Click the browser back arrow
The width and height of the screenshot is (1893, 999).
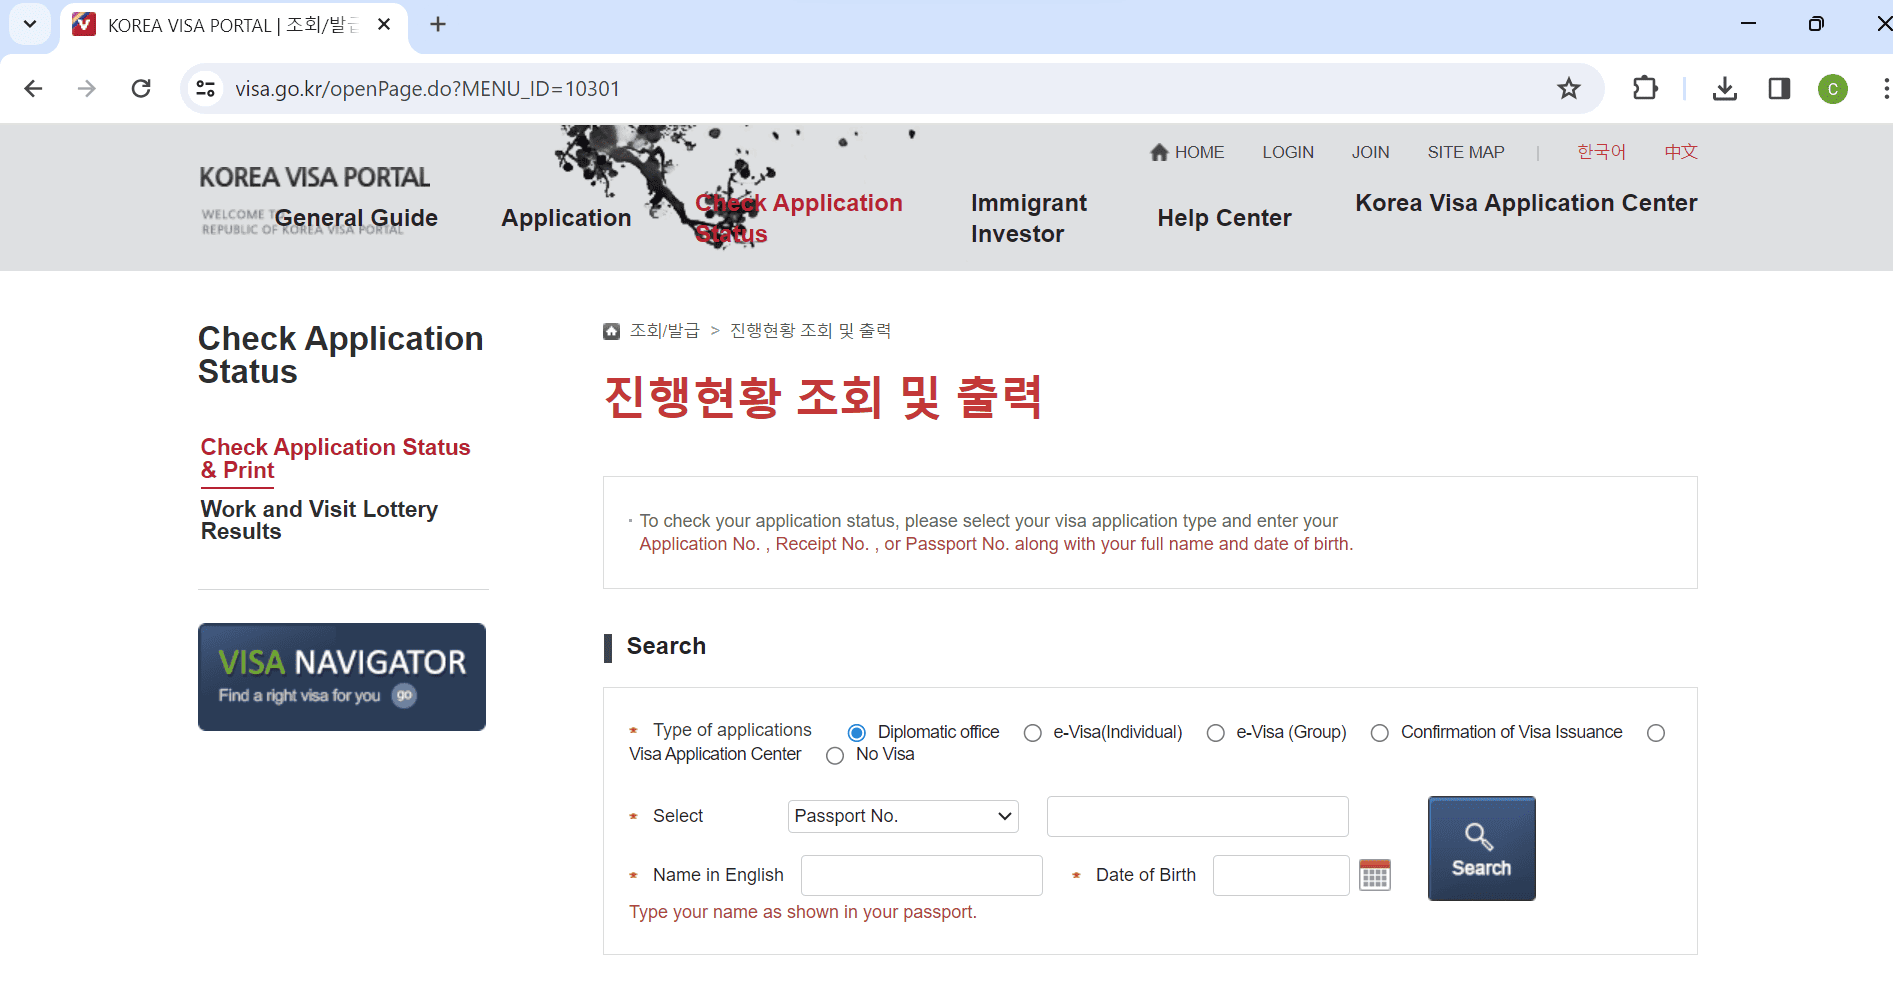(x=33, y=89)
